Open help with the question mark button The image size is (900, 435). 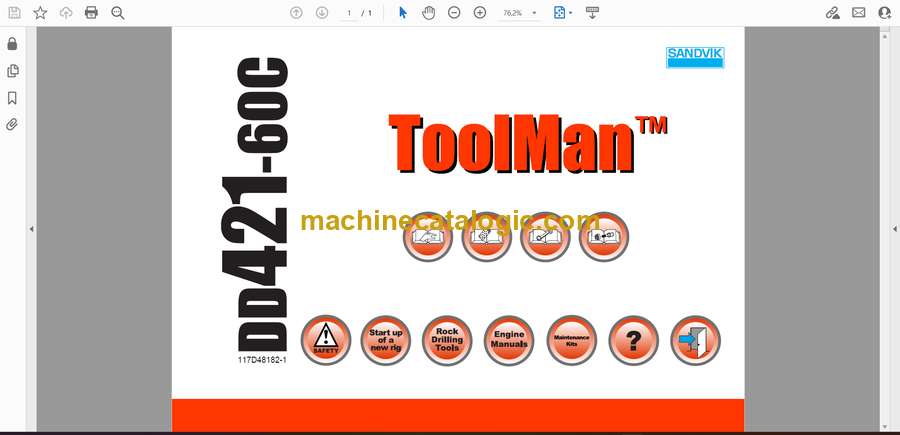pos(634,340)
